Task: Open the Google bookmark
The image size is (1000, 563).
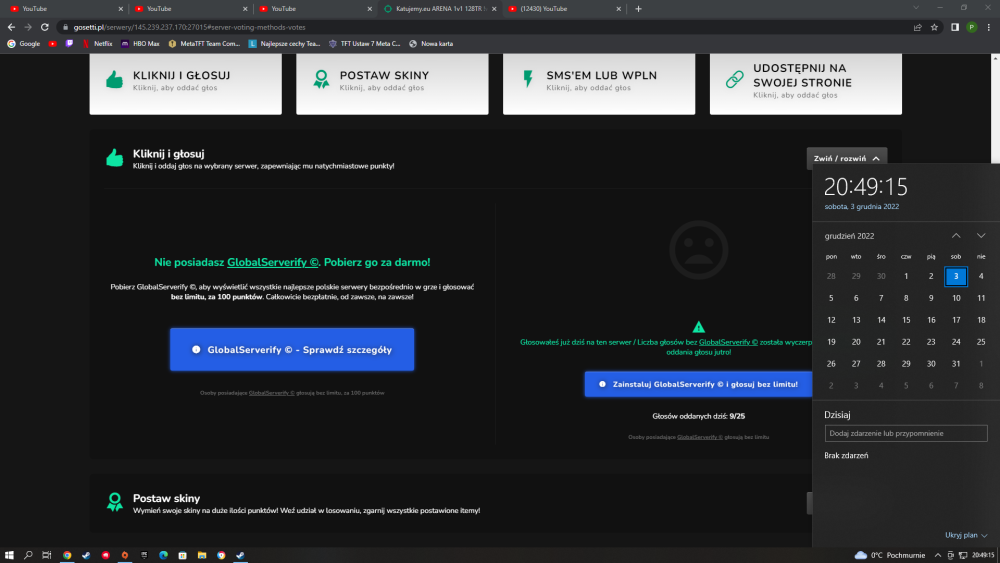Action: tap(24, 44)
